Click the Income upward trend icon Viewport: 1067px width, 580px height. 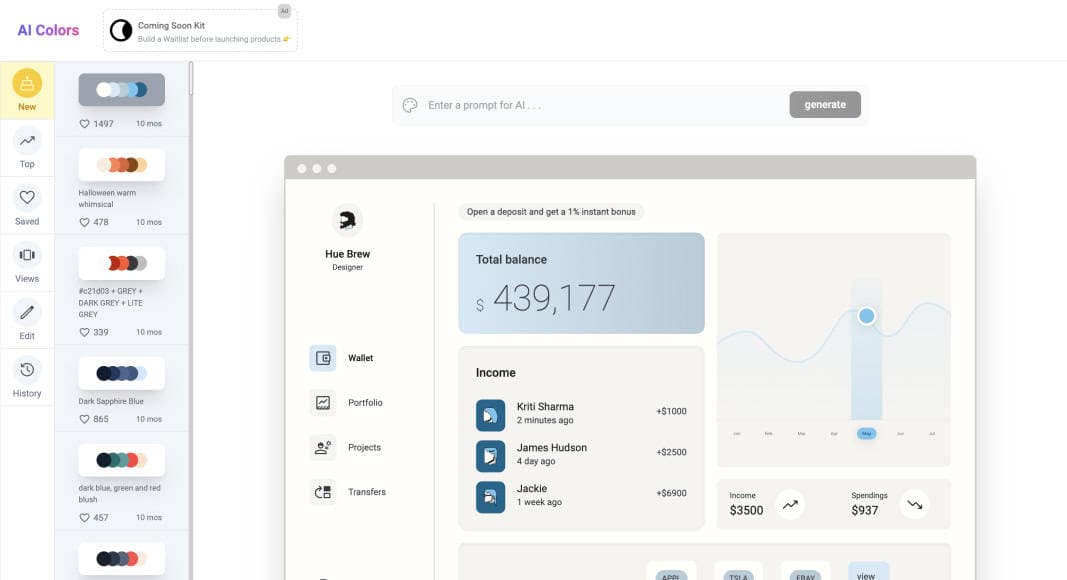tap(790, 505)
